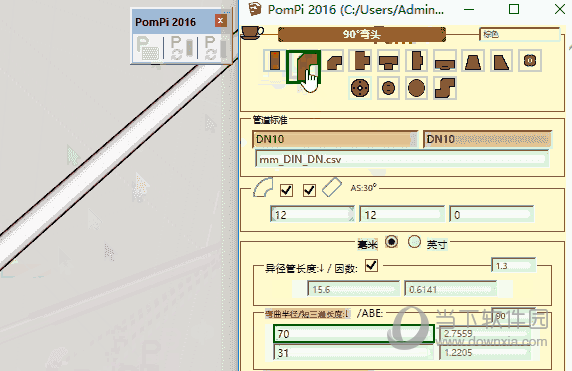Open the left DN10 pipe size dropdown

335,139
